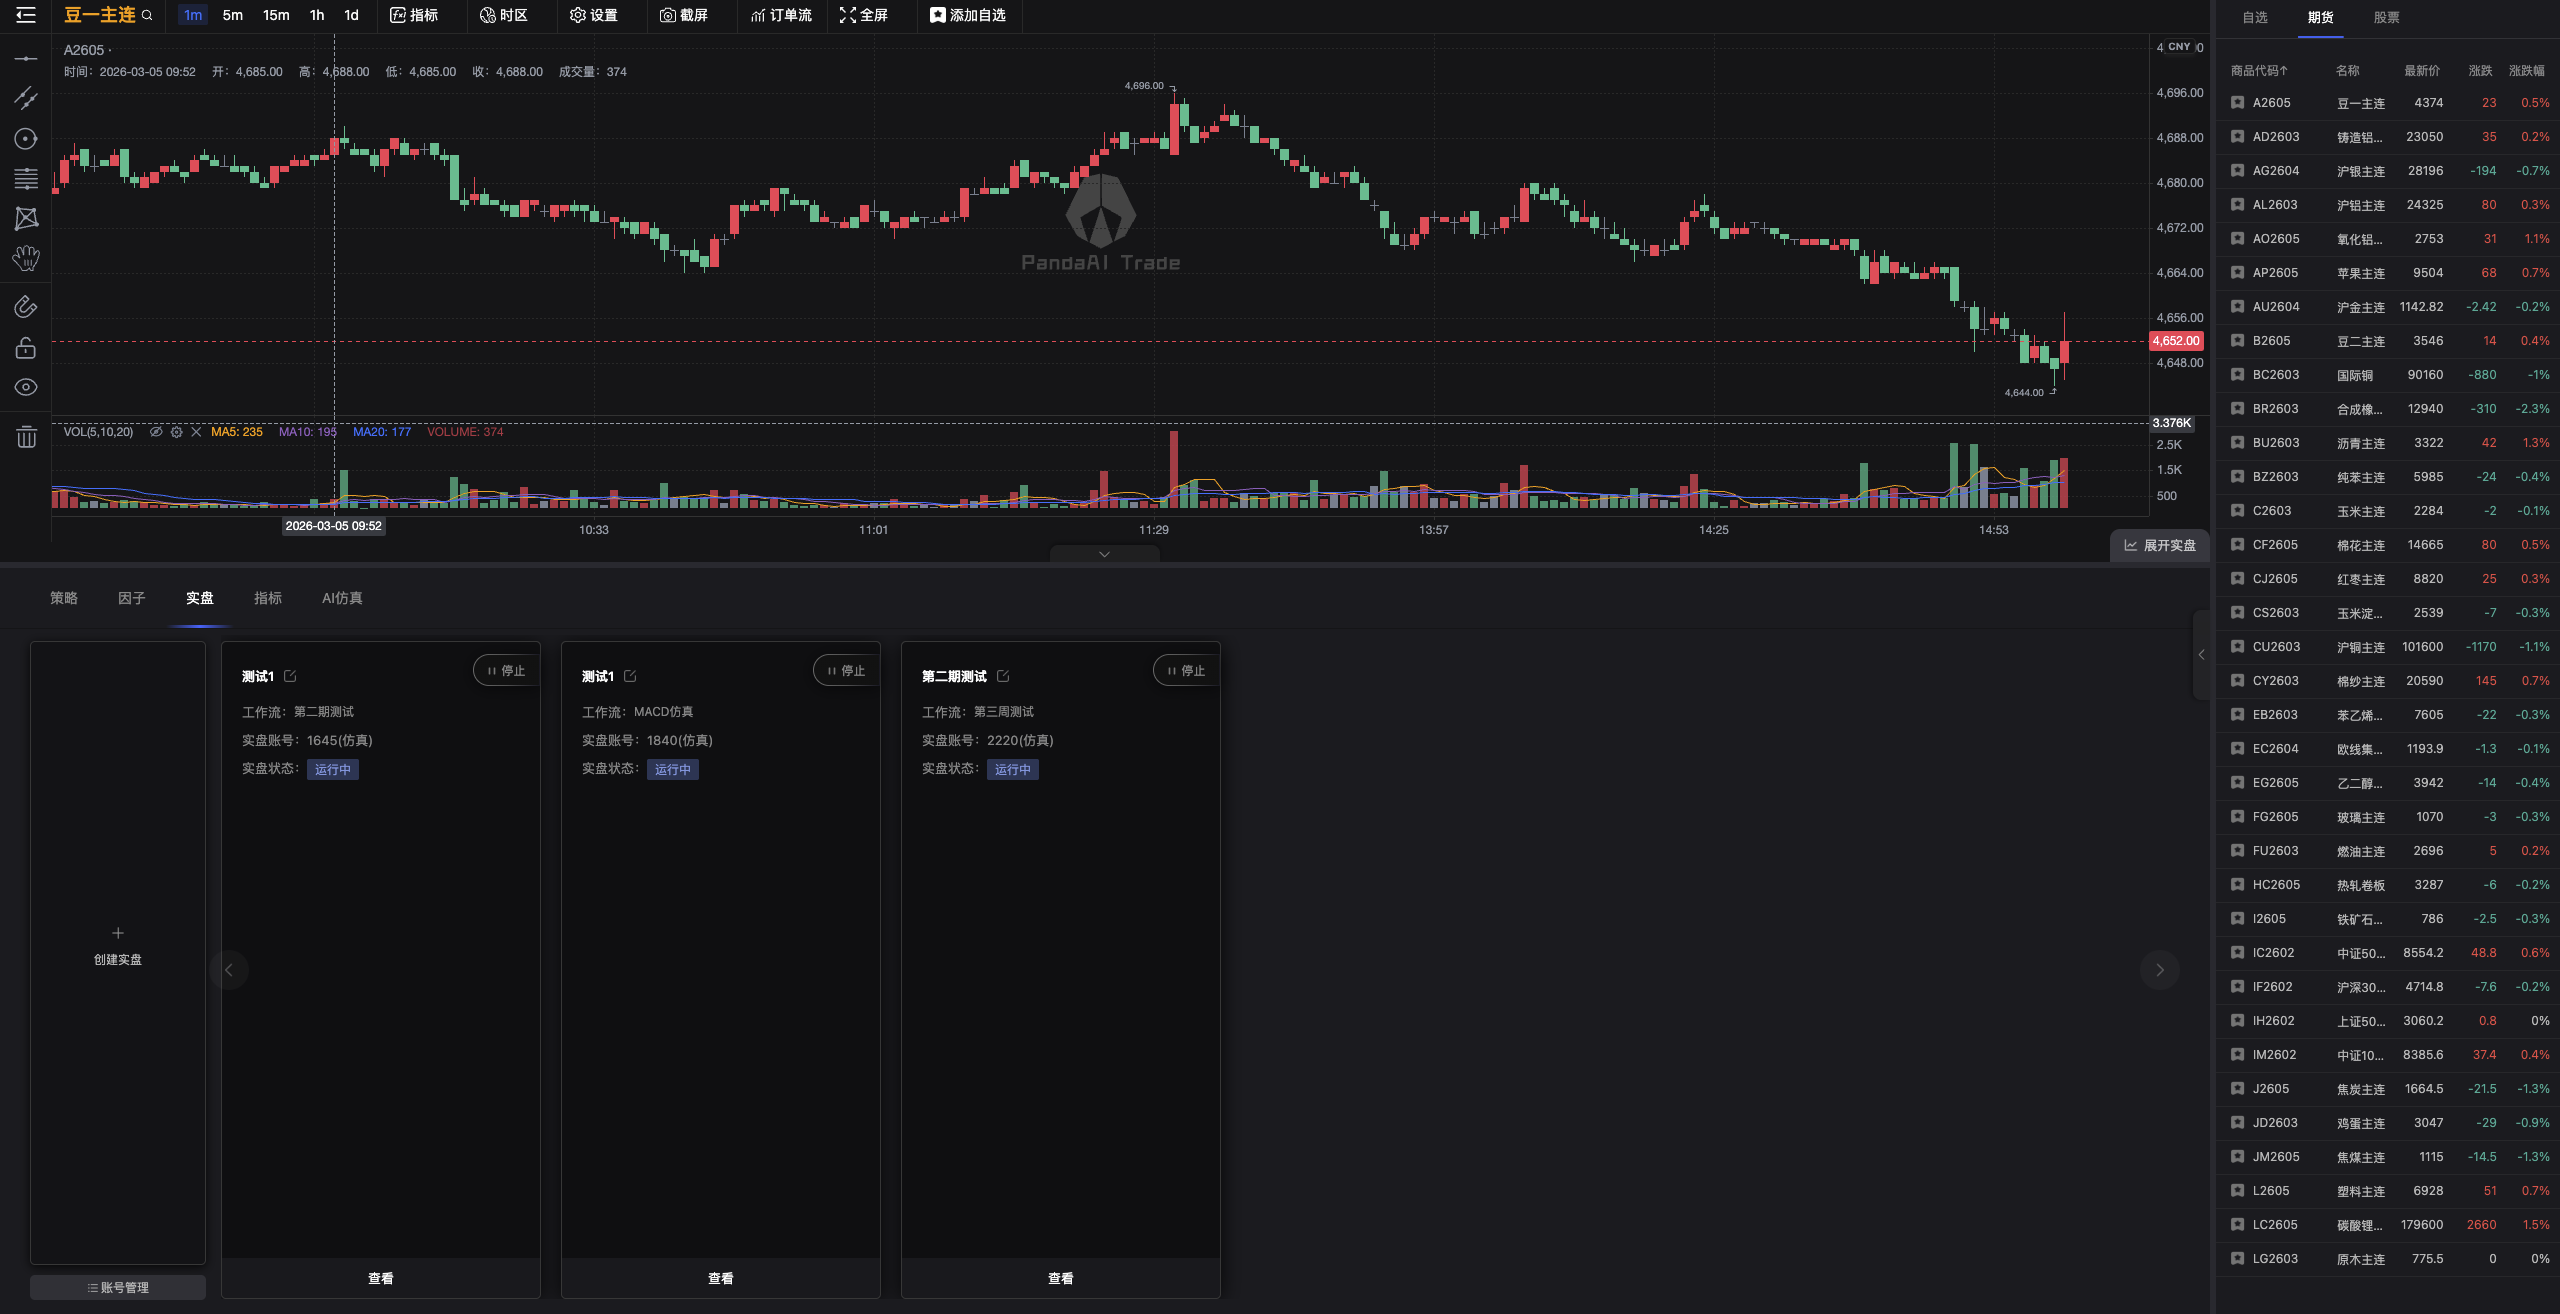Take a chart screenshot with 截屏
The image size is (2560, 1314).
[x=684, y=15]
